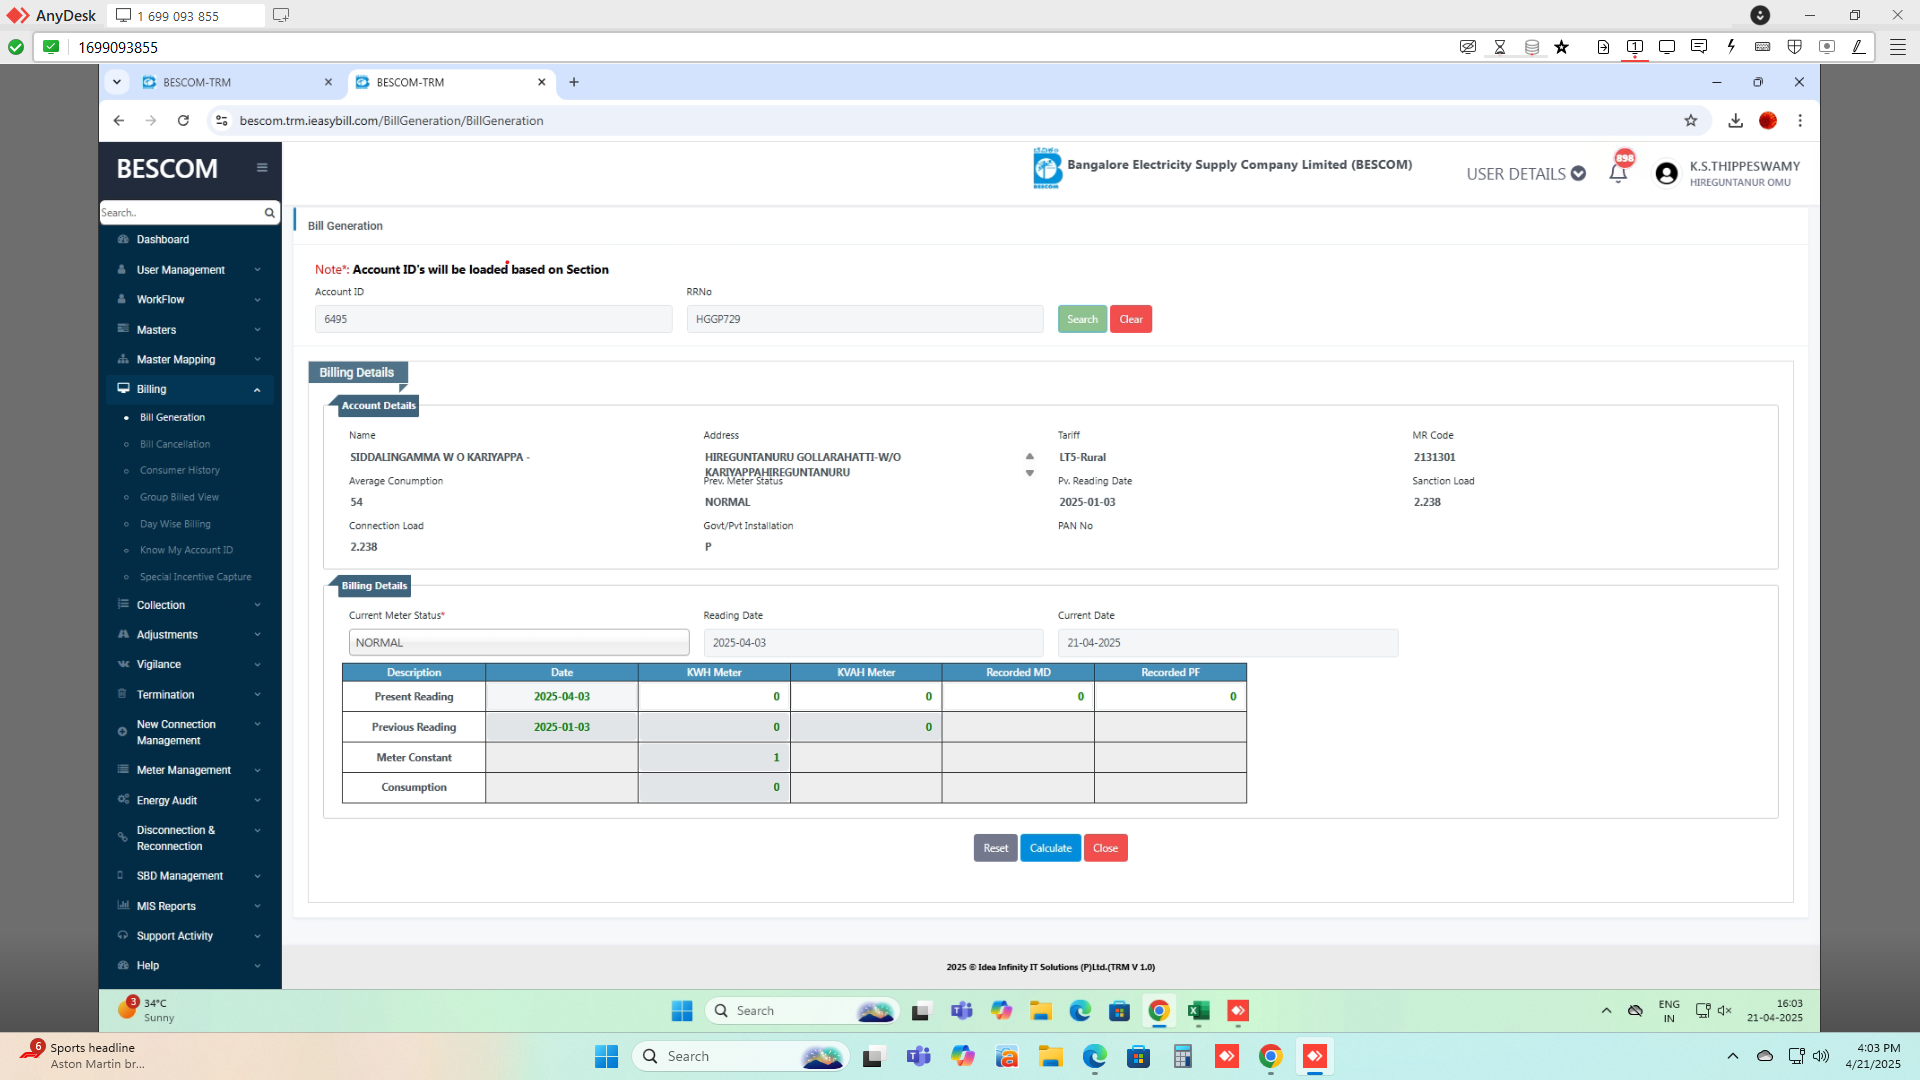Click the browser address bar URL
The image size is (1920, 1080).
[391, 121]
